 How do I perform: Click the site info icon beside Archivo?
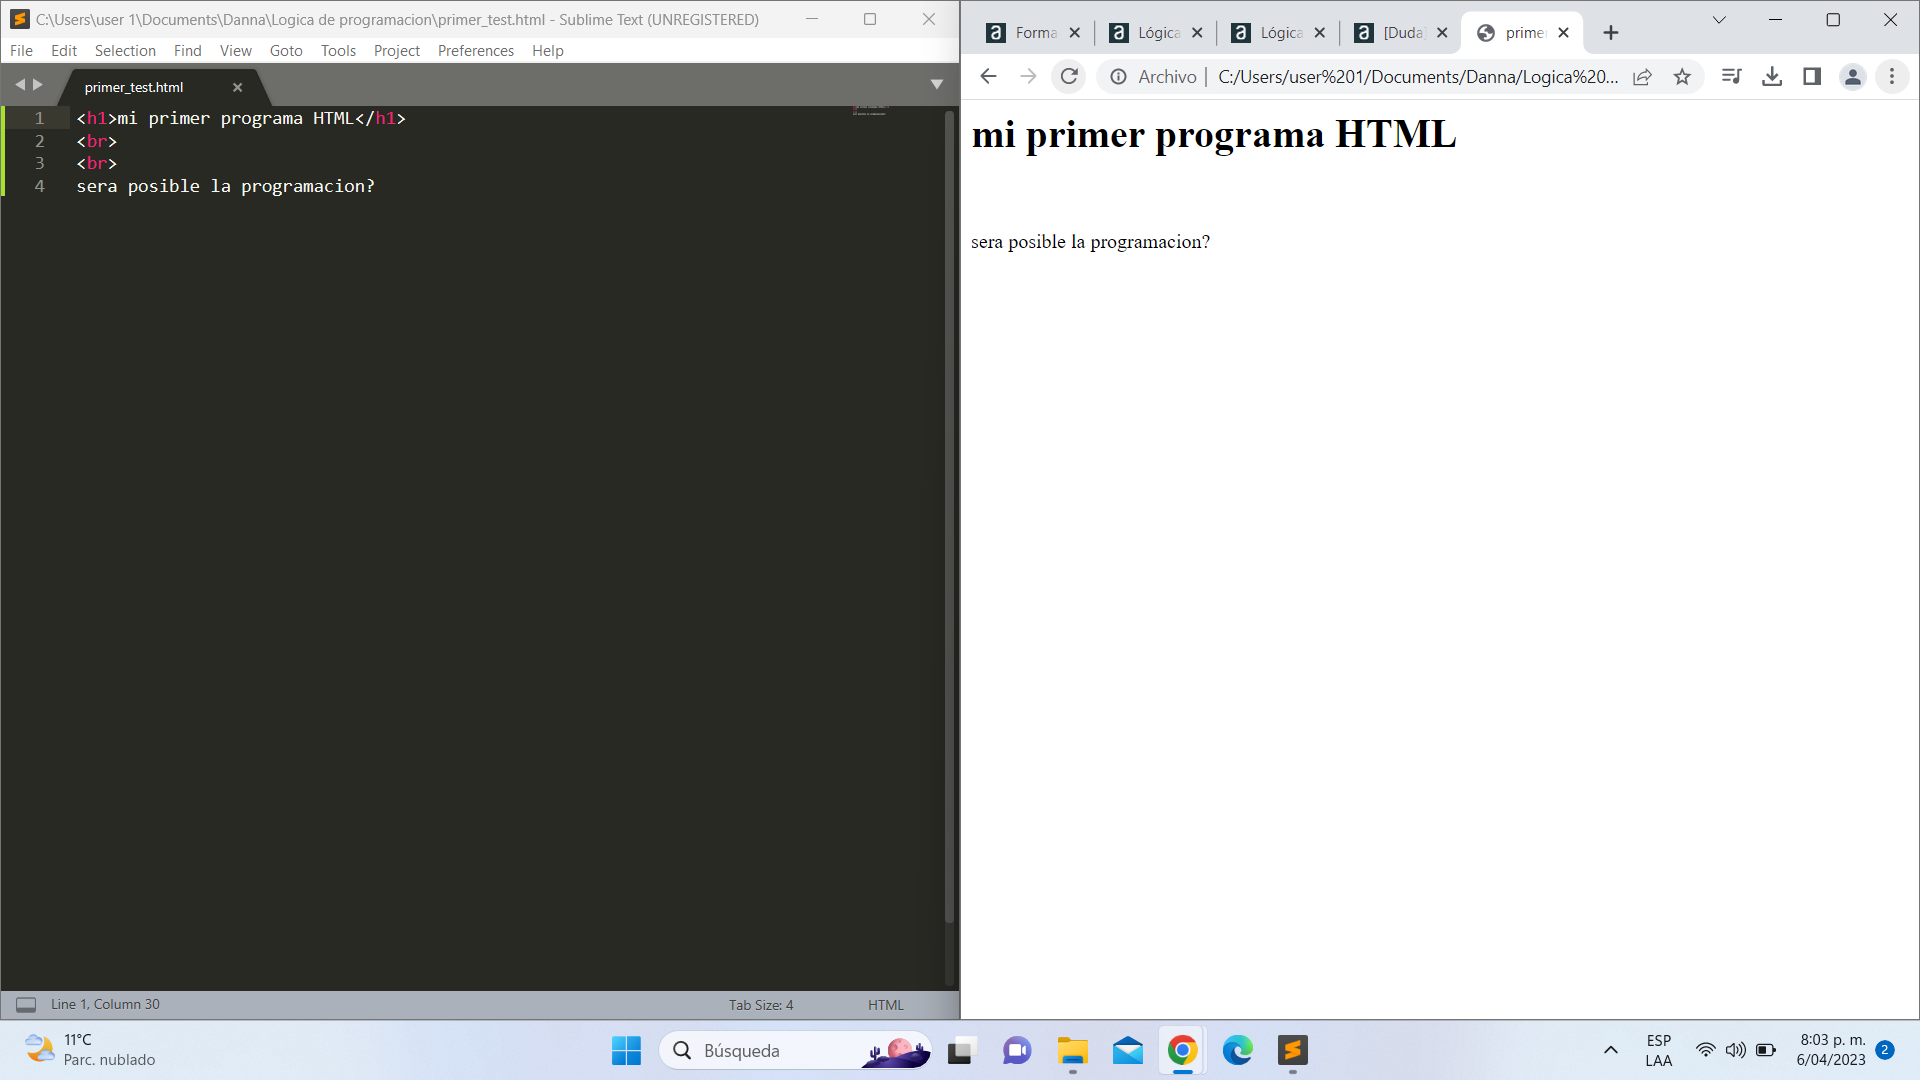coord(1118,77)
